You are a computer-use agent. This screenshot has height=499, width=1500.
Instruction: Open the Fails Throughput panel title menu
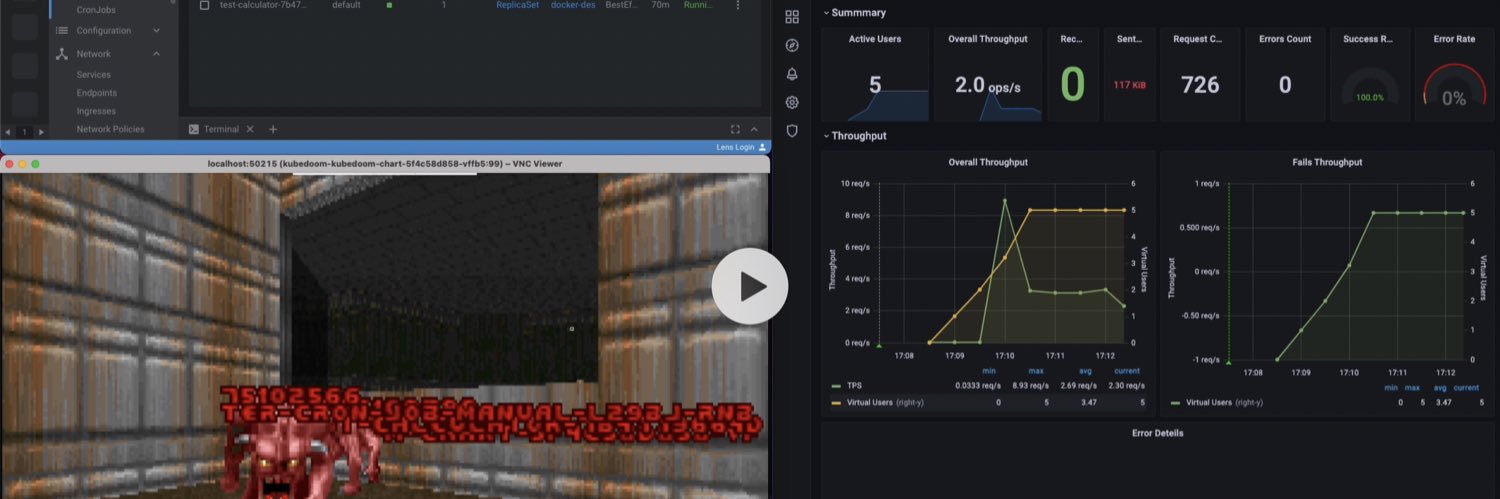(1326, 162)
